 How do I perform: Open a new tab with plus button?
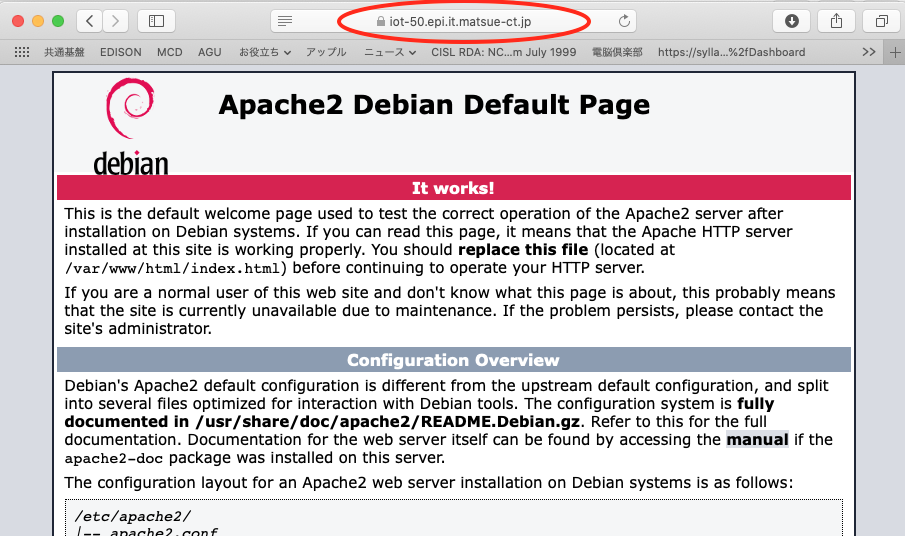pos(895,52)
